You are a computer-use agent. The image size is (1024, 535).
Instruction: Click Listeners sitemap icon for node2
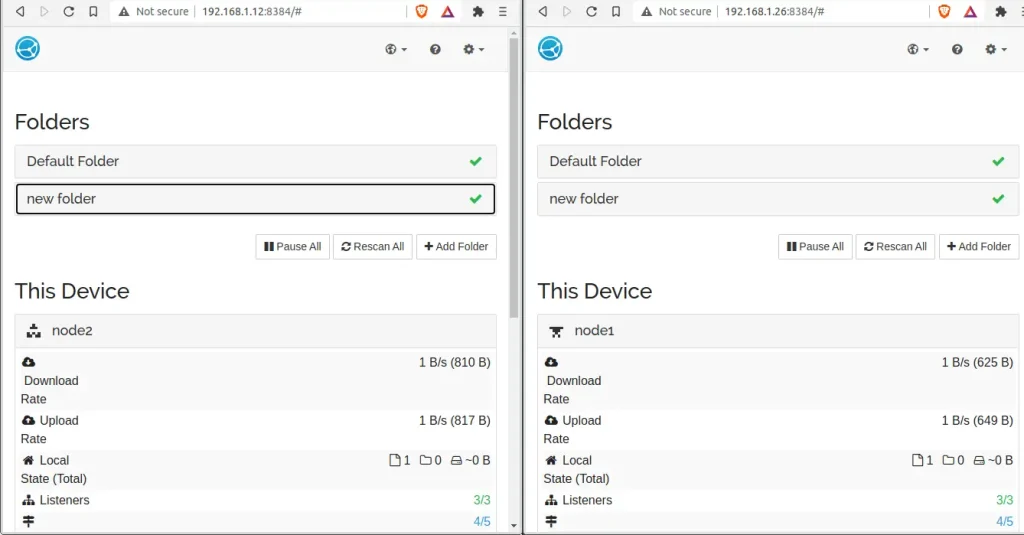28,500
